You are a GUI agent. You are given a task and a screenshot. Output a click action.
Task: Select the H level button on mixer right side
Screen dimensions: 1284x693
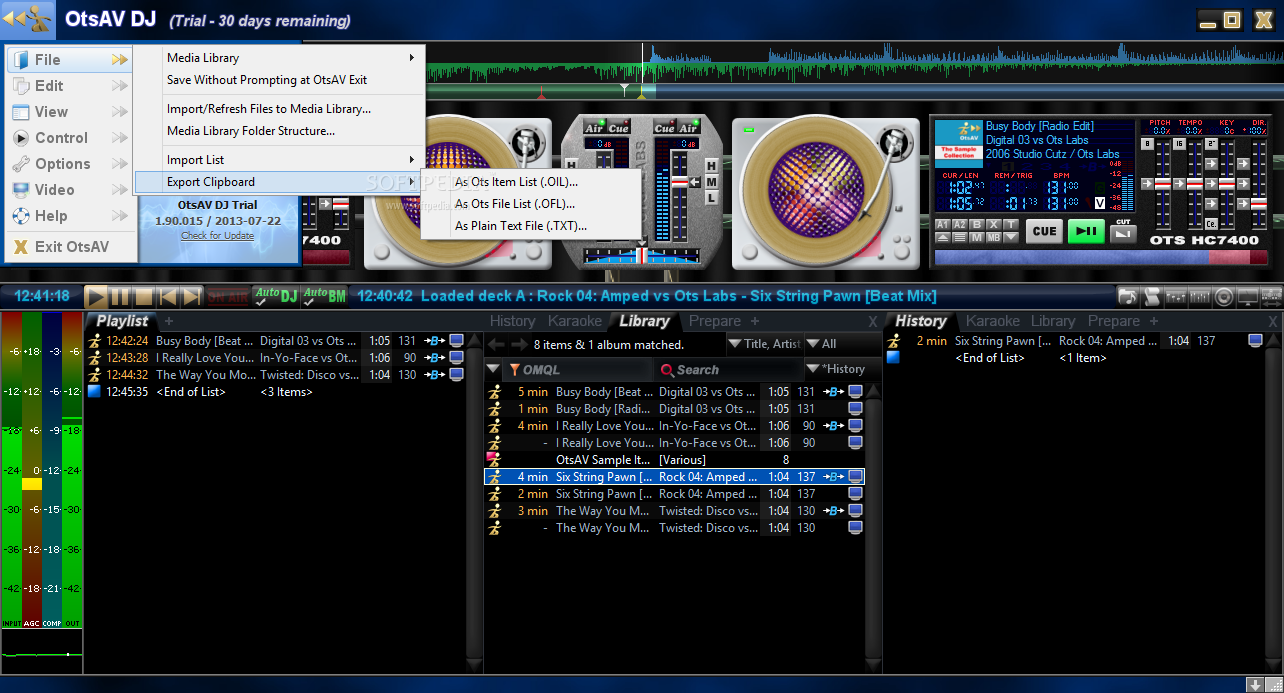tap(711, 166)
